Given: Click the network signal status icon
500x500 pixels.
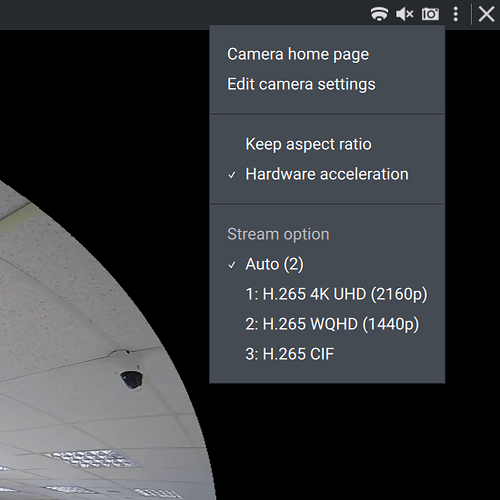Looking at the screenshot, I should click(x=379, y=14).
